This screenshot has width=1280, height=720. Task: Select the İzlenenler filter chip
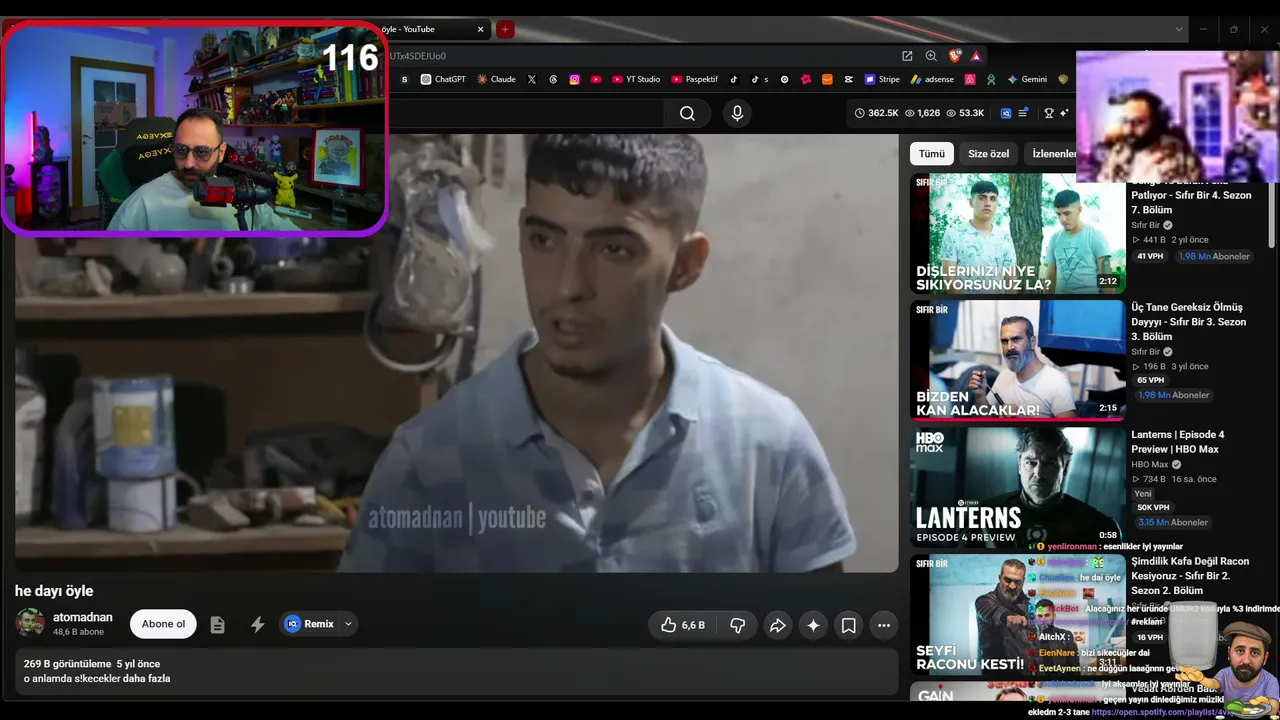pyautogui.click(x=1053, y=154)
